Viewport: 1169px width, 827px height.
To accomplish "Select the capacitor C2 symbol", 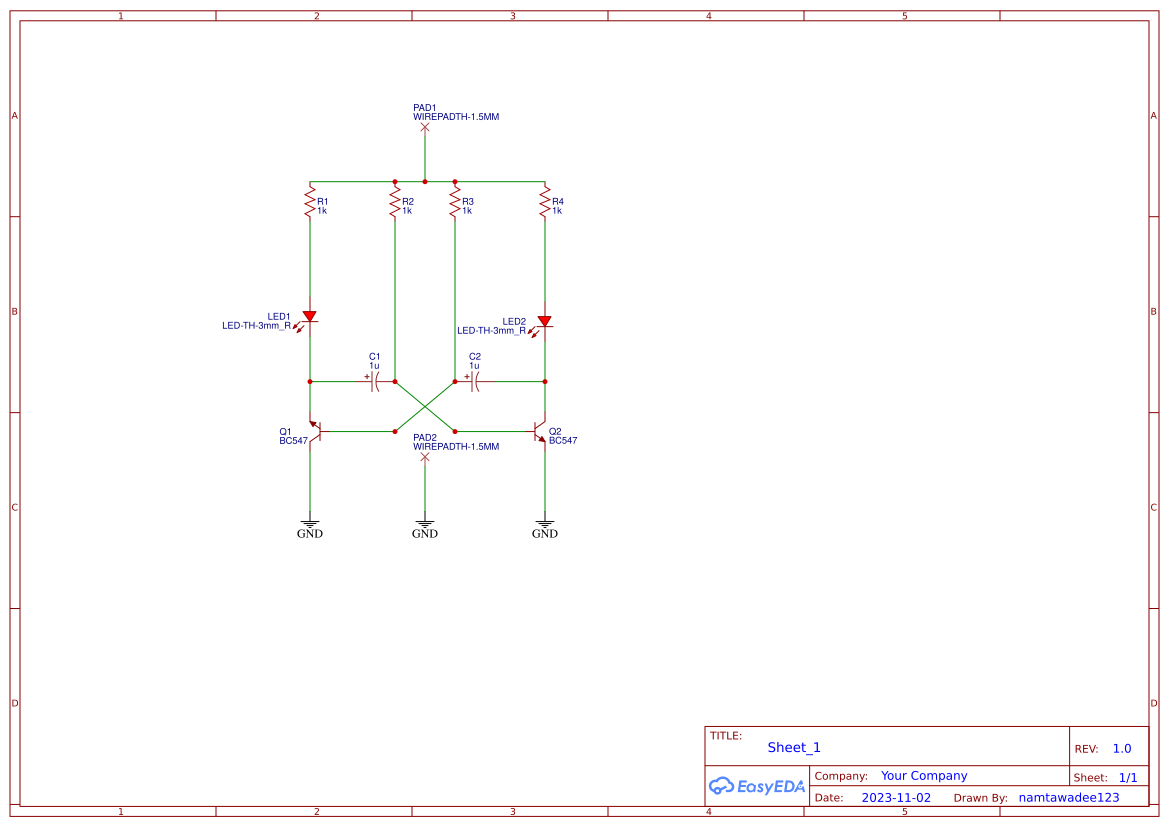I will point(473,380).
